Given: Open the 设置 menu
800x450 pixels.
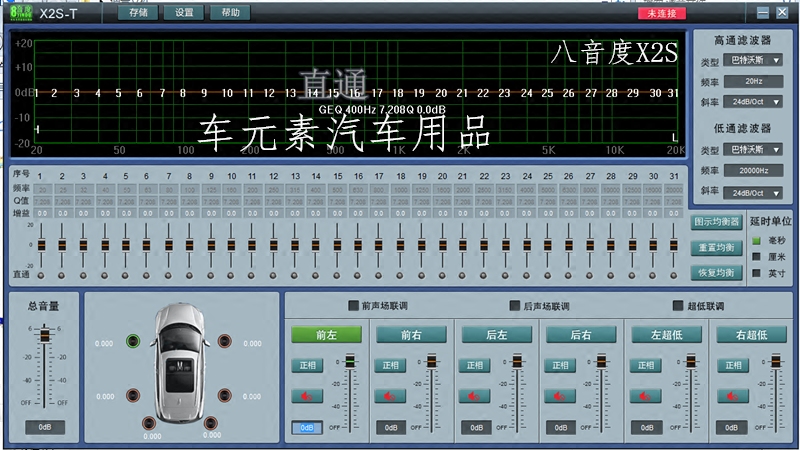Looking at the screenshot, I should click(184, 13).
